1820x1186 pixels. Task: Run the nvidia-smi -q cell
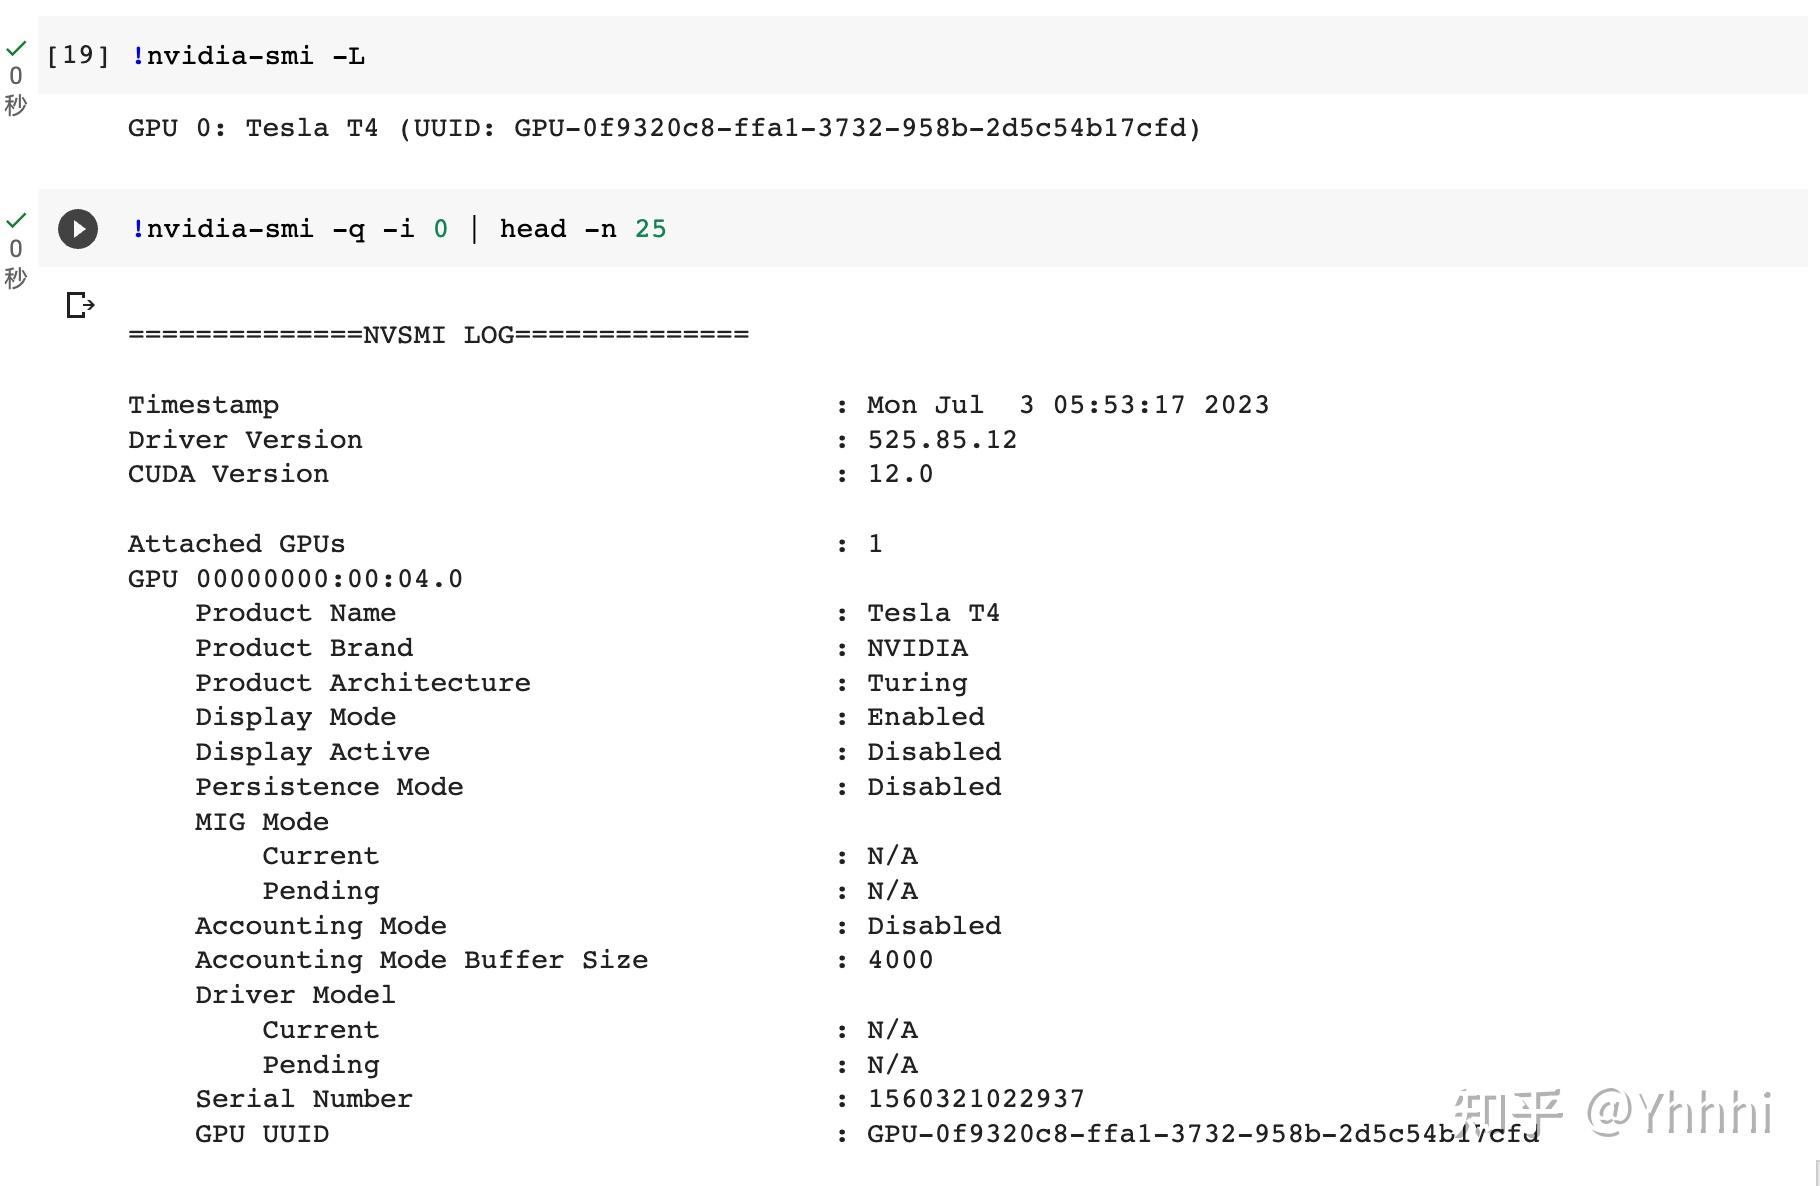[78, 229]
